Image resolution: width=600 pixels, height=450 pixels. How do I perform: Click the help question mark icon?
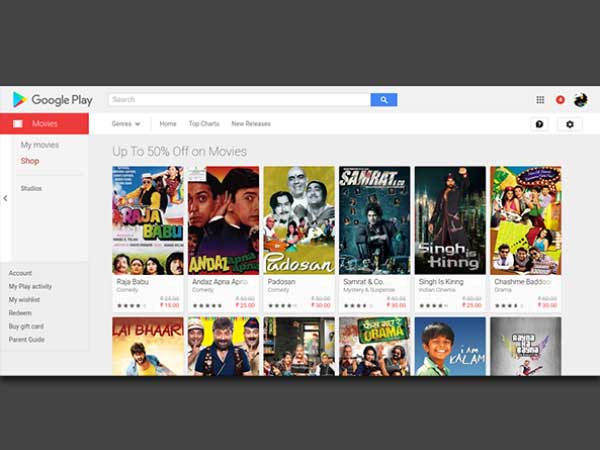point(540,124)
